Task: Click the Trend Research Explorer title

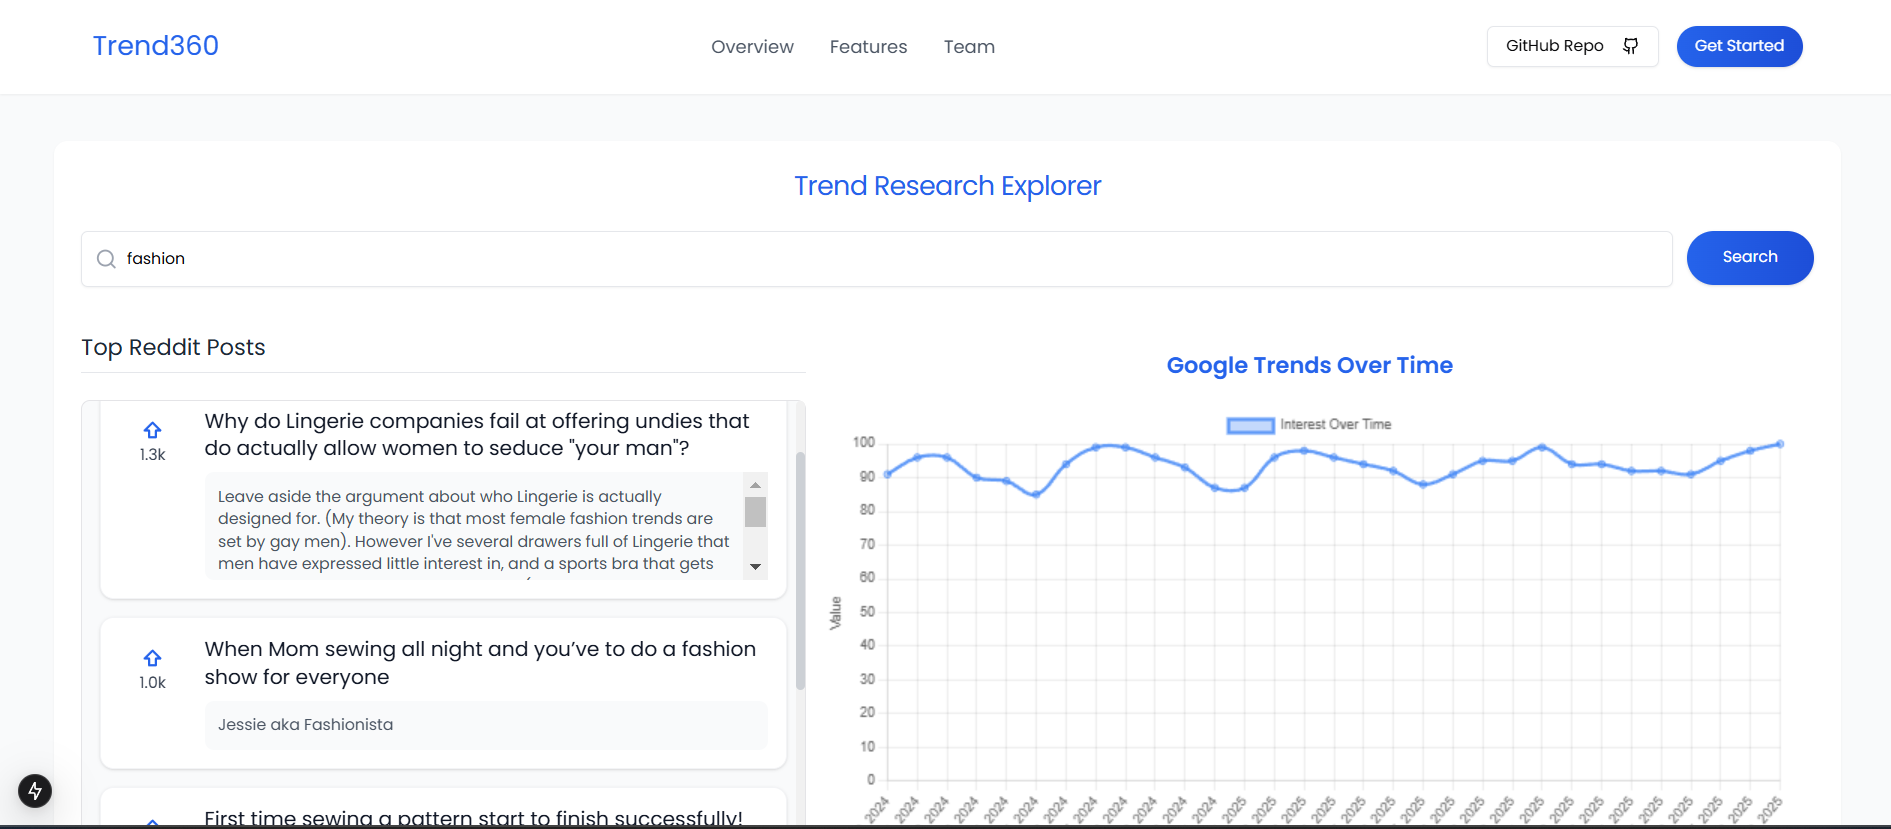Action: point(947,186)
